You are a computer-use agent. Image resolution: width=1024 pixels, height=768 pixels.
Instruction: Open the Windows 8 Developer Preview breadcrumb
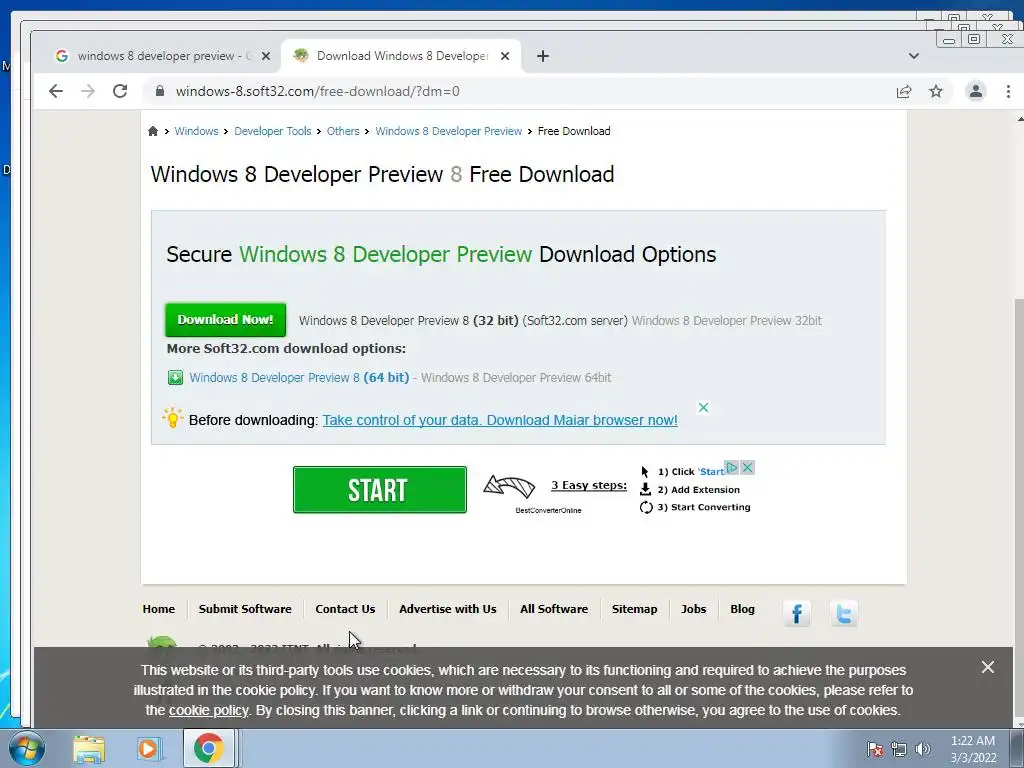click(449, 131)
